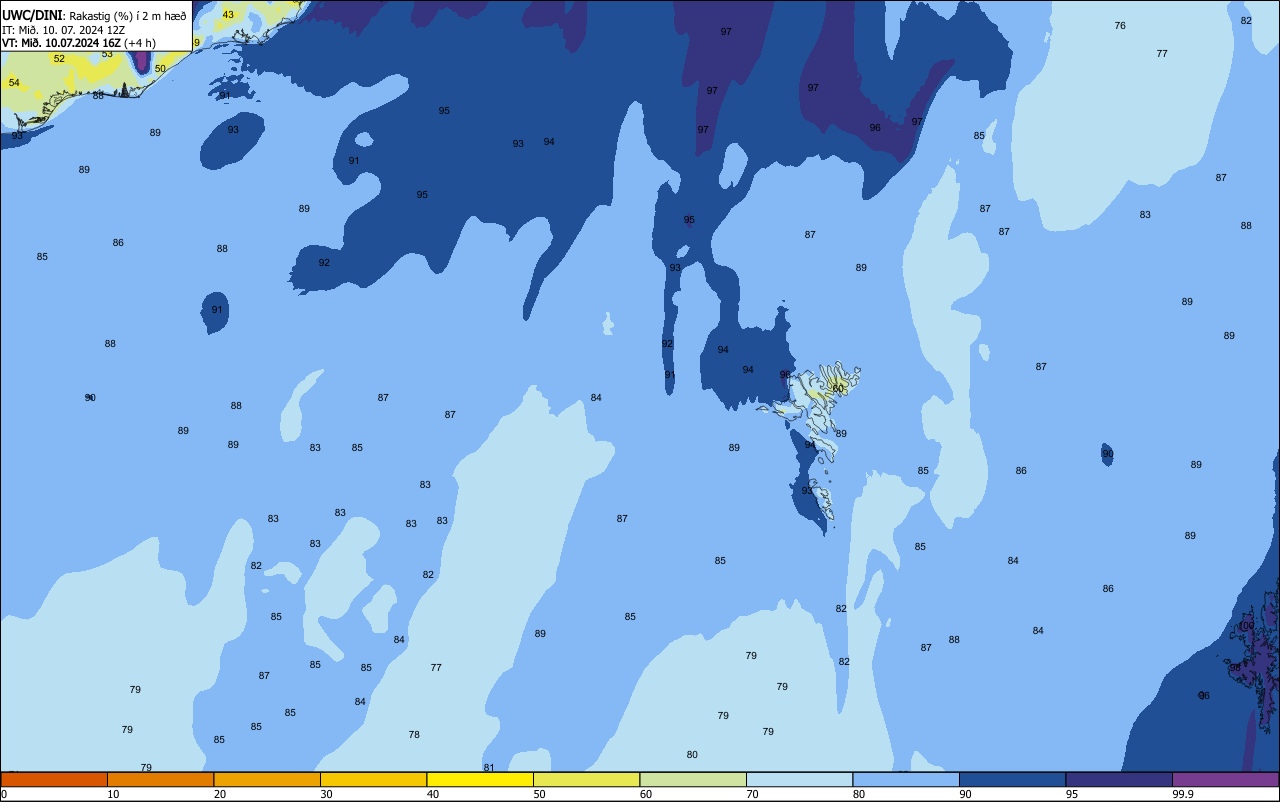Select the 30–40 golden yellow legend swatch
This screenshot has height=802, width=1280.
(373, 779)
